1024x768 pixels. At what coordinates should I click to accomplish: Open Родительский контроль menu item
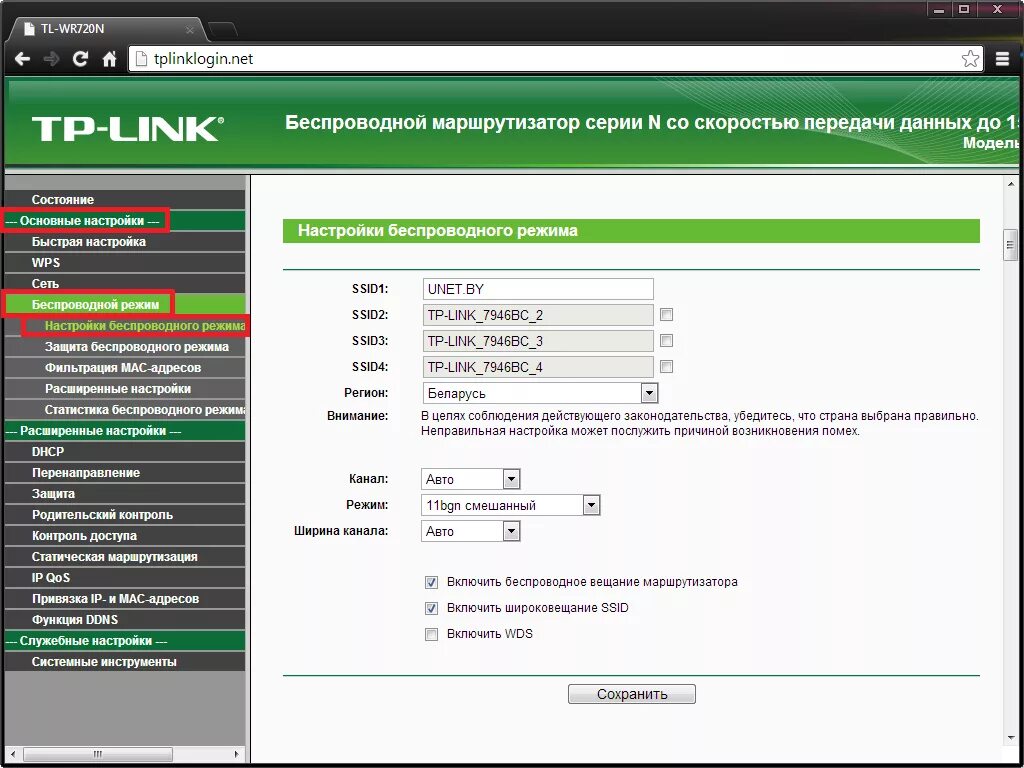click(x=125, y=515)
